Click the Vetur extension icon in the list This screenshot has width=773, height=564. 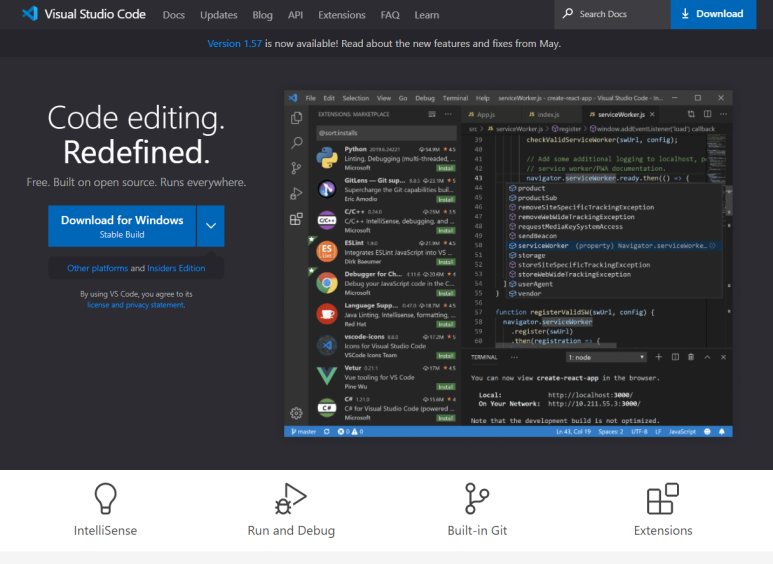coord(327,376)
